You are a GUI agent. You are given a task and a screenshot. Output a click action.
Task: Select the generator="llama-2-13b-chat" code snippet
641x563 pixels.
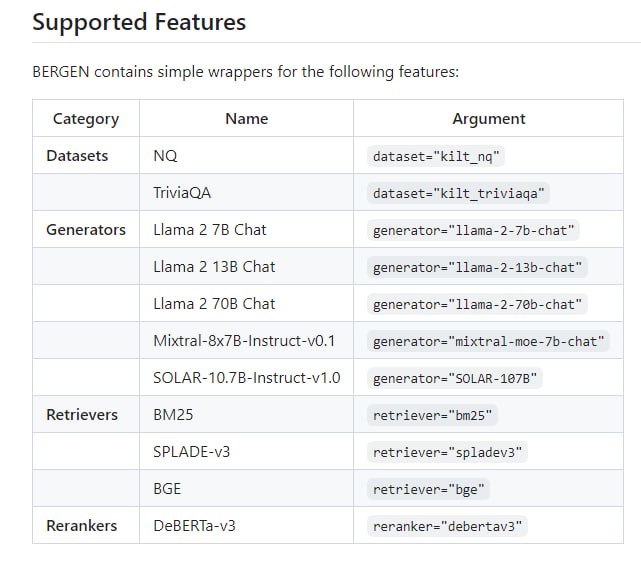coord(477,268)
